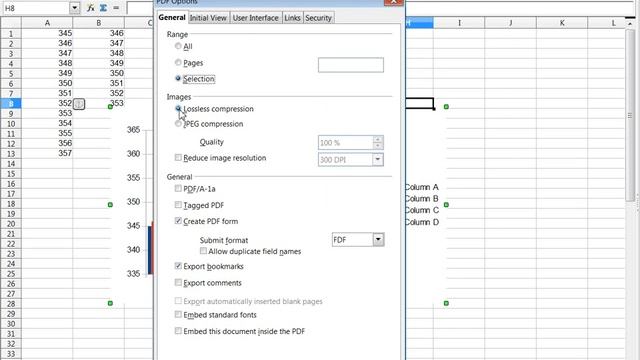The height and width of the screenshot is (360, 640).
Task: Select column K header
Action: (562, 23)
